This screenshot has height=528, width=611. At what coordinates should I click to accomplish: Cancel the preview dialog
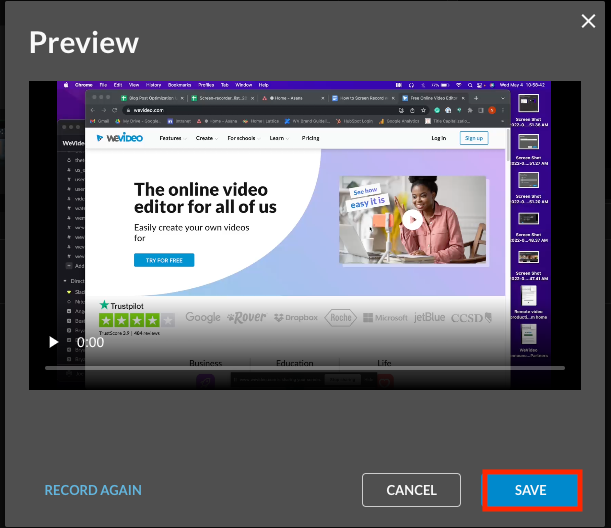(x=411, y=490)
